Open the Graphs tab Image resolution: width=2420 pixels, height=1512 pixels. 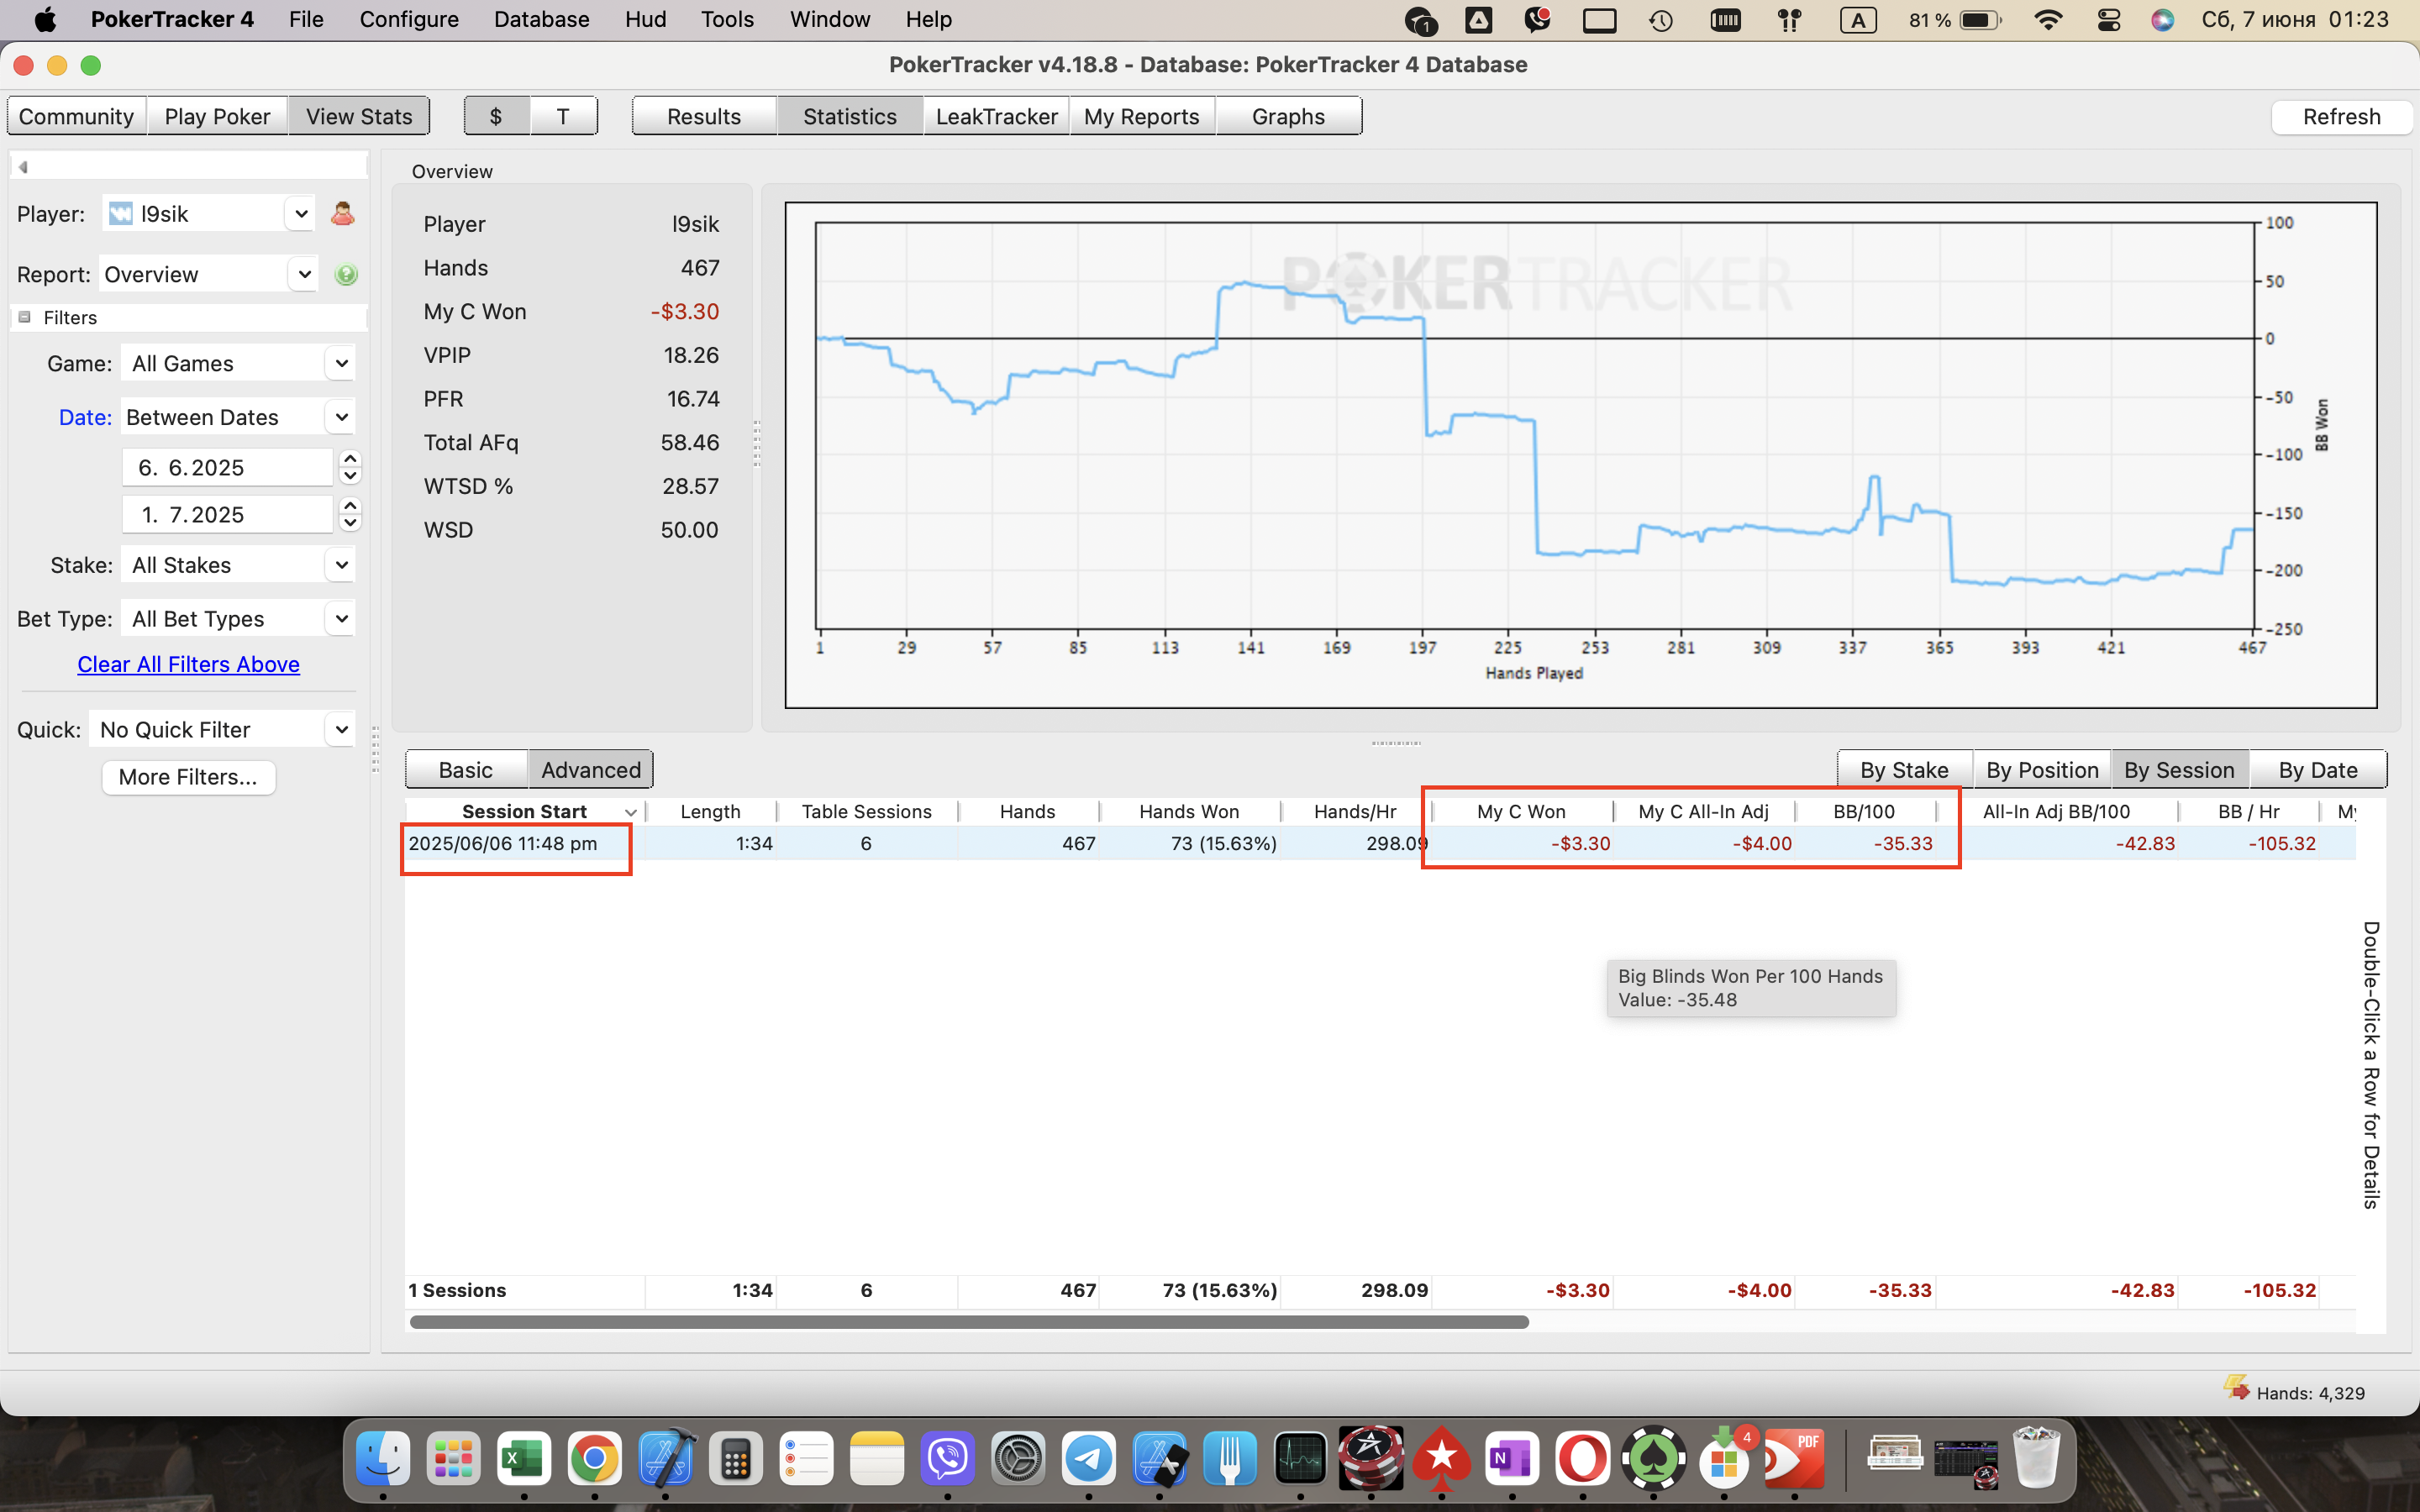point(1288,116)
